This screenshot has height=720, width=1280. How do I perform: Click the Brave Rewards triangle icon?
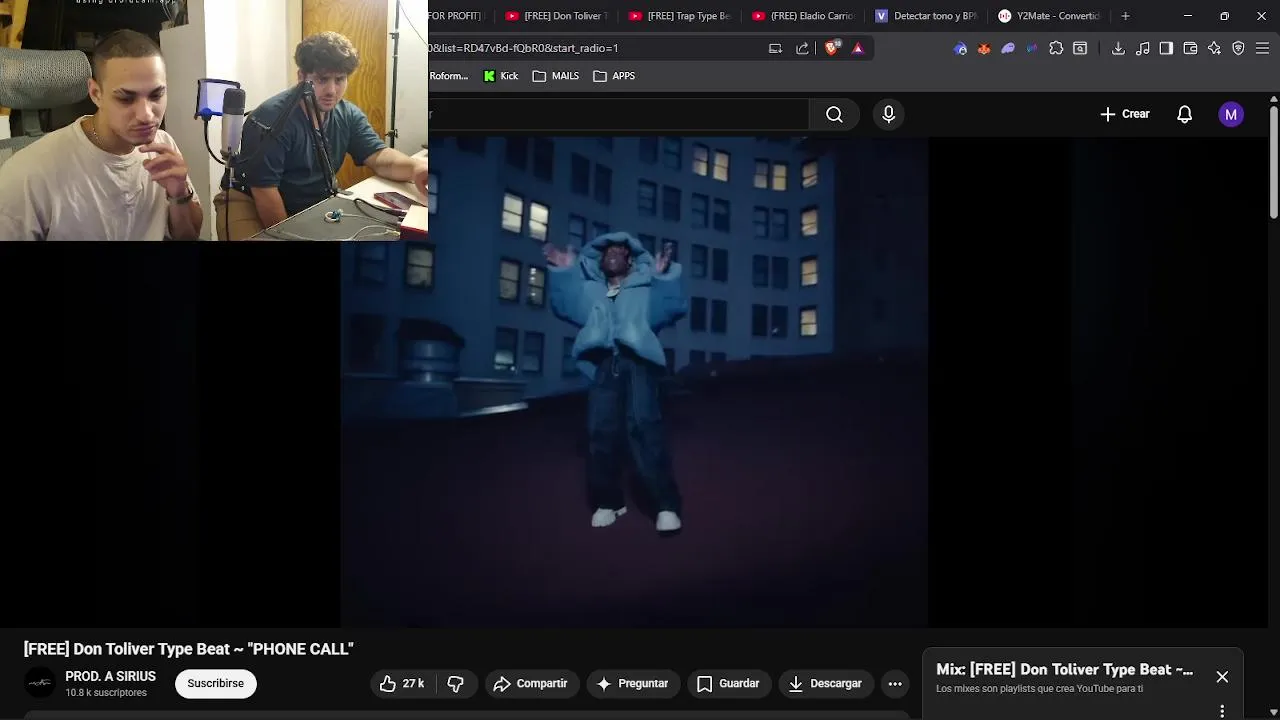tap(858, 48)
